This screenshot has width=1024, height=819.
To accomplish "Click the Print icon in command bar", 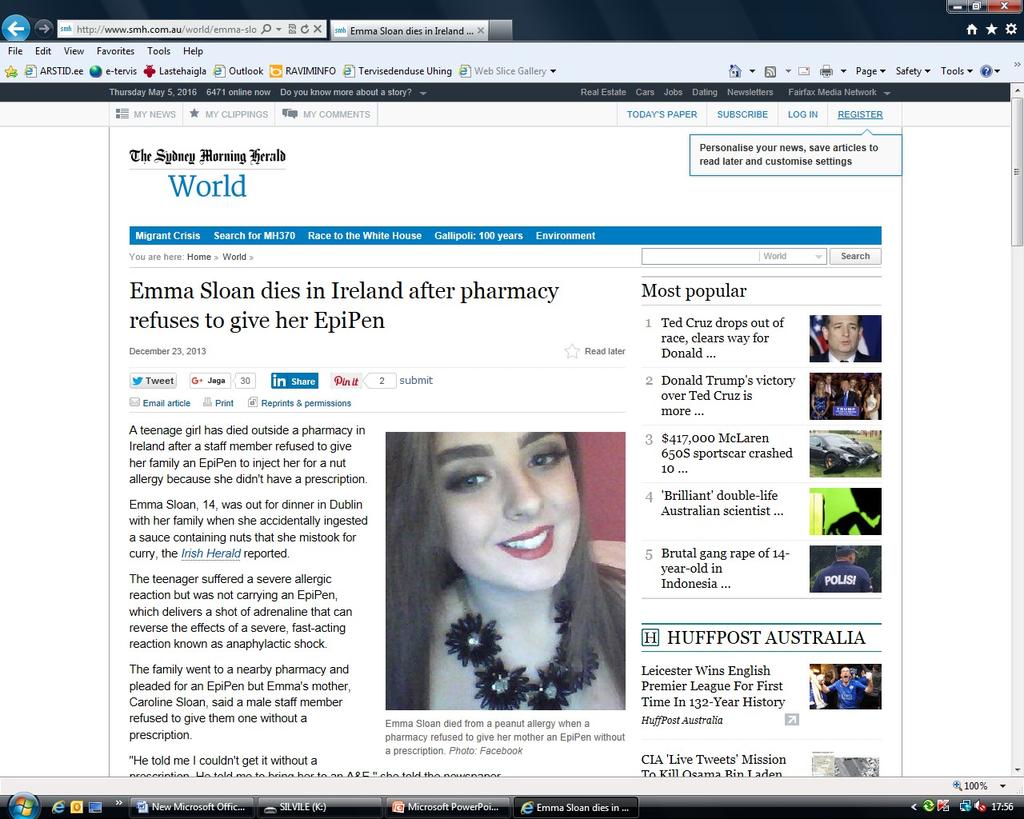I will tap(826, 71).
